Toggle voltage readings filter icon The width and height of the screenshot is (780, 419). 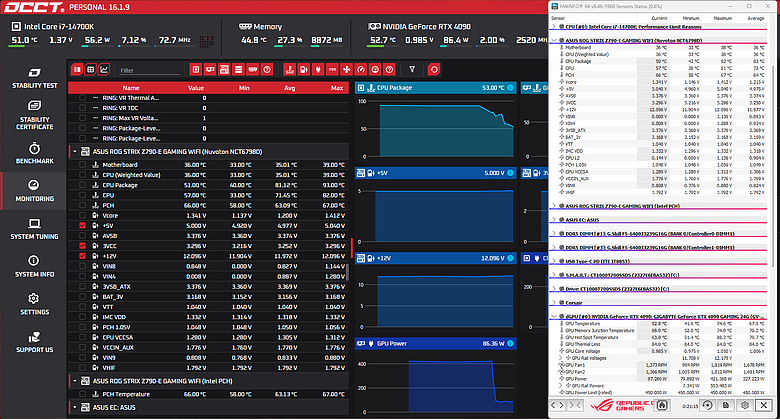[304, 70]
